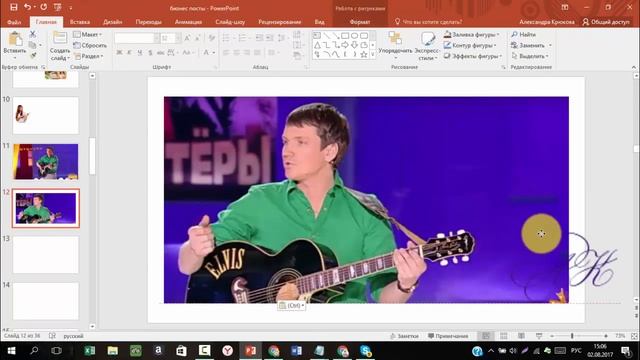
Task: Toggle Заметки notes pane
Action: (404, 336)
